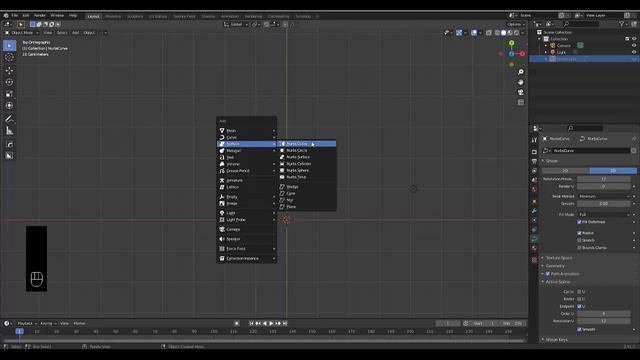The image size is (640, 360).
Task: Click the Blender logo menu icon
Action: 6,16
